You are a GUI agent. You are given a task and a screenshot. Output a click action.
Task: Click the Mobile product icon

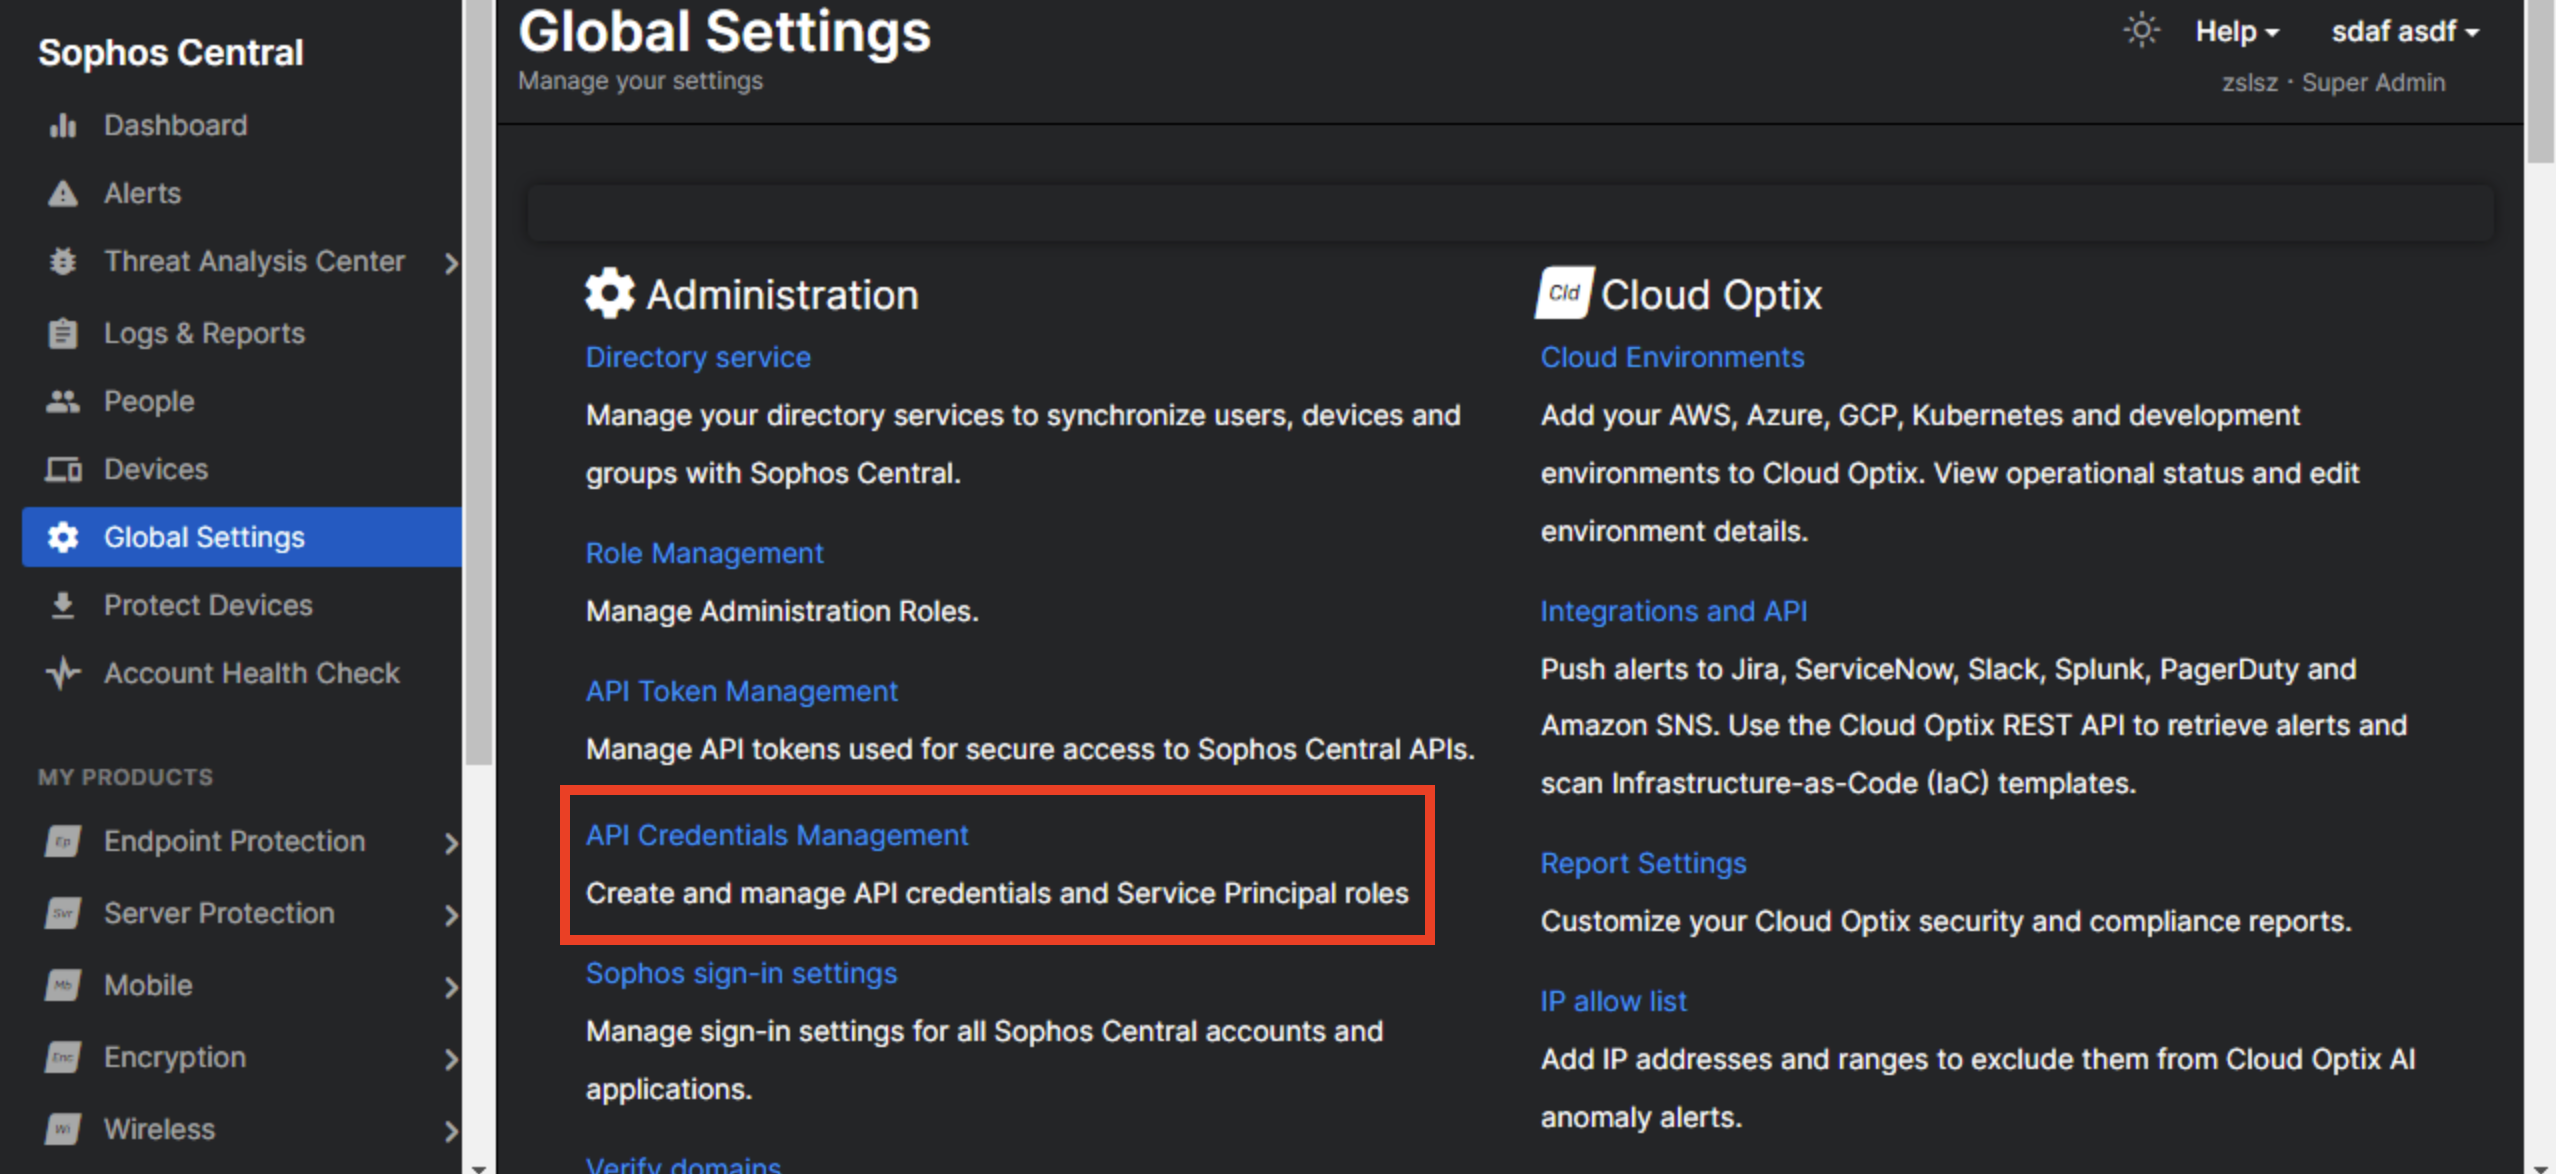[x=63, y=986]
